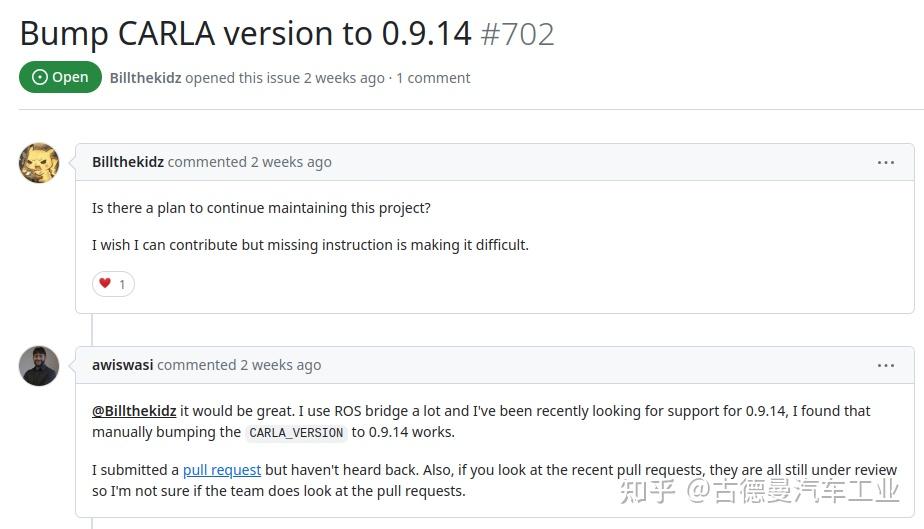Open Billthekidz profile from issue header
The height and width of the screenshot is (529, 924).
point(145,78)
